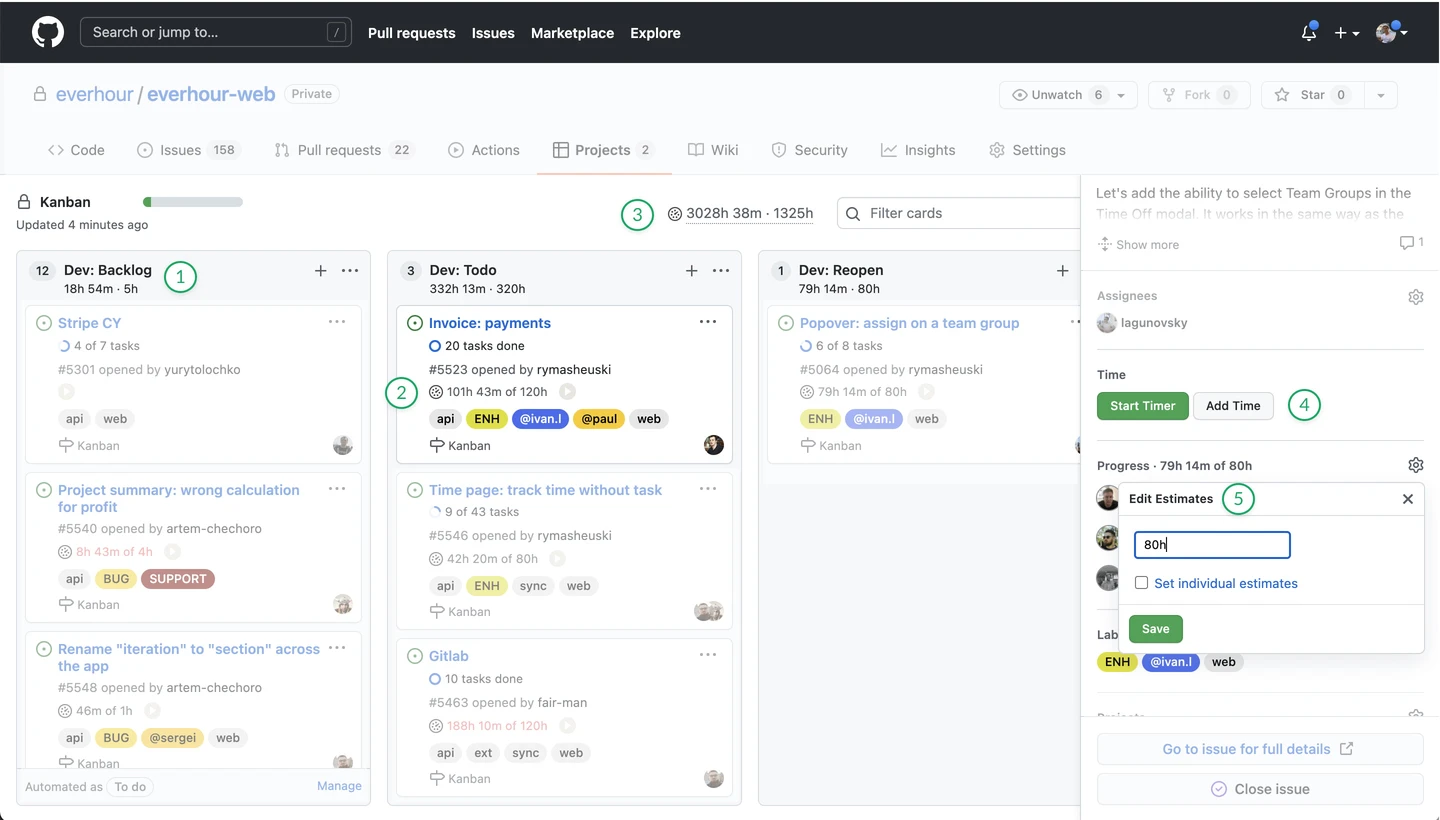Image resolution: width=1440 pixels, height=820 pixels.
Task: Open the GitHub home logo
Action: tap(48, 32)
